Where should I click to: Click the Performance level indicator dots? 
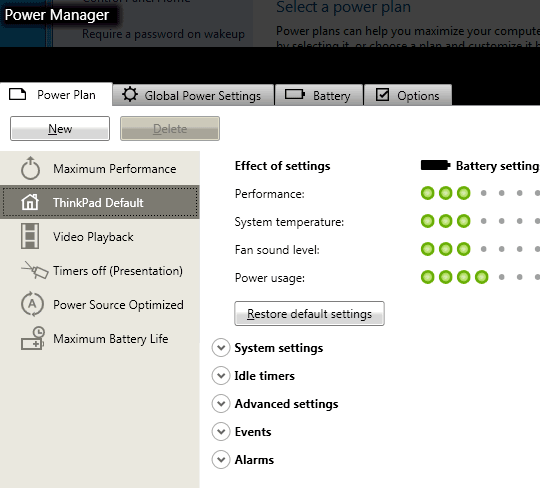pos(480,193)
